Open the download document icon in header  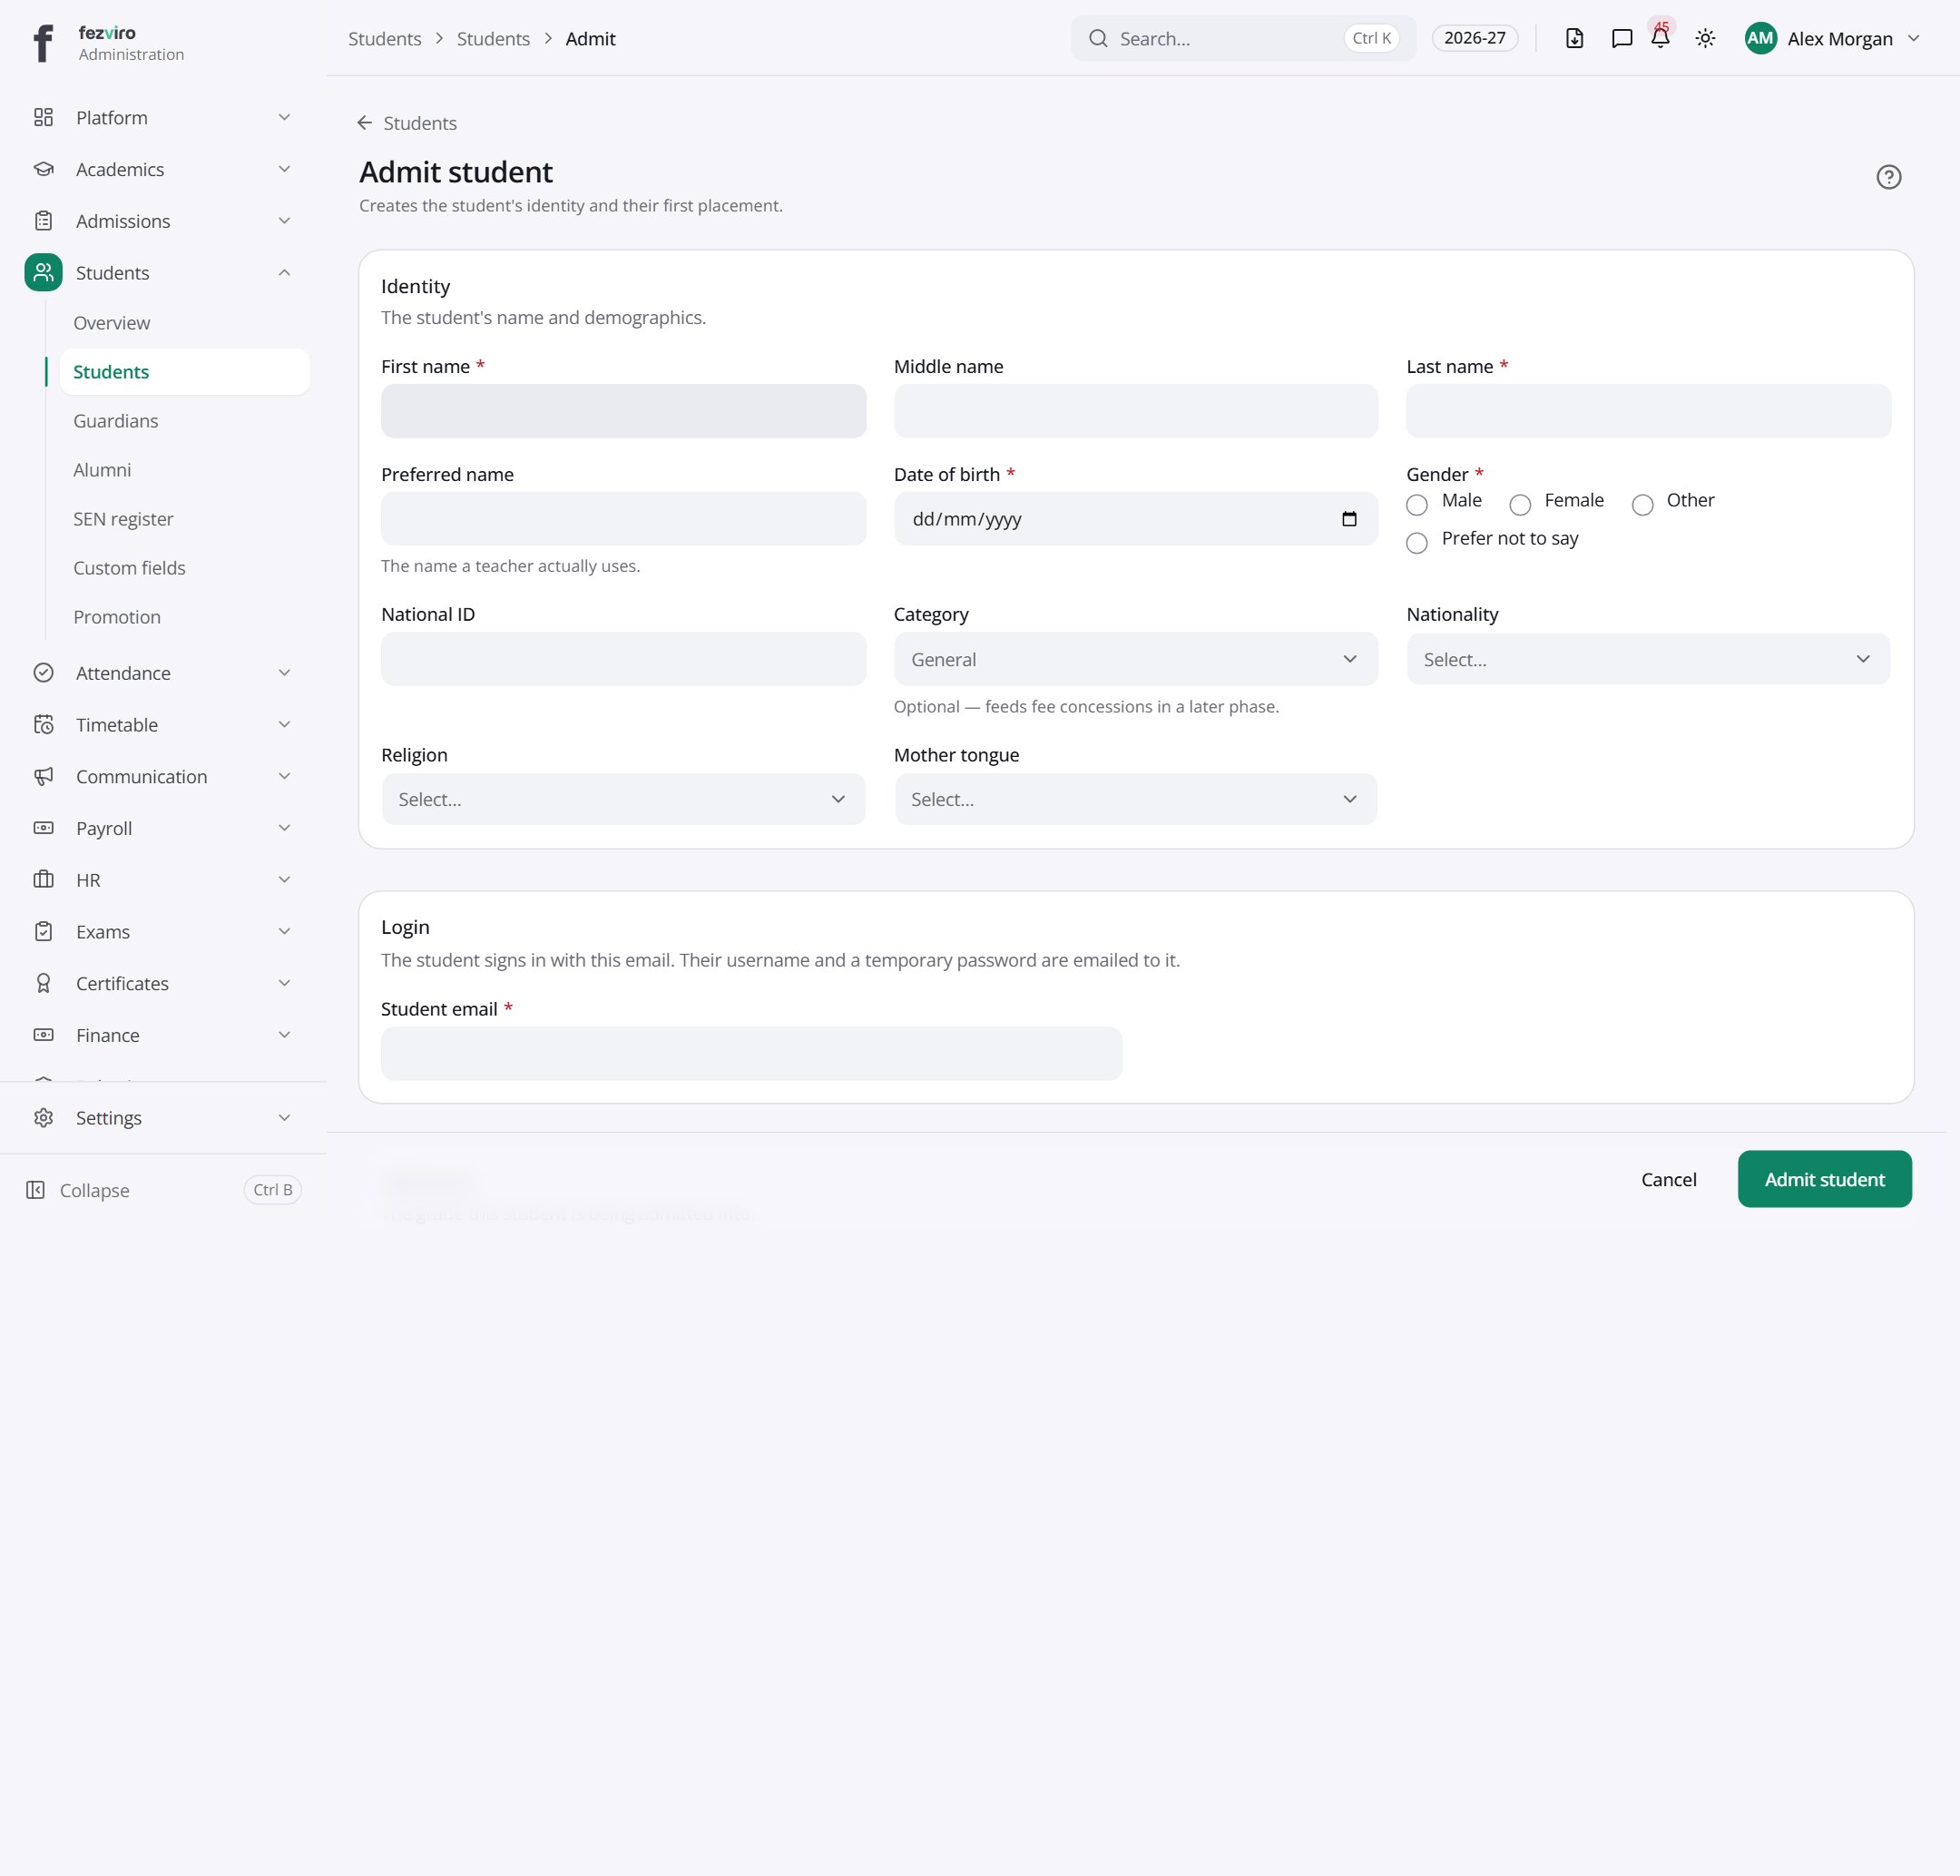[1574, 39]
